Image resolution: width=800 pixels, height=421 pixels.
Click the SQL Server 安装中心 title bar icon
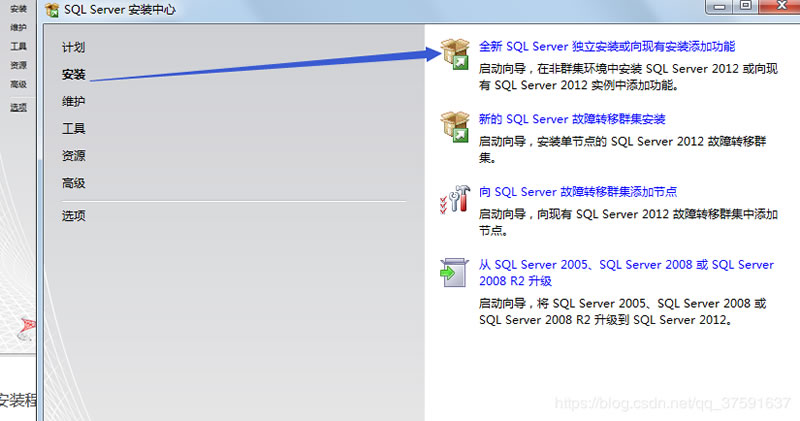51,10
